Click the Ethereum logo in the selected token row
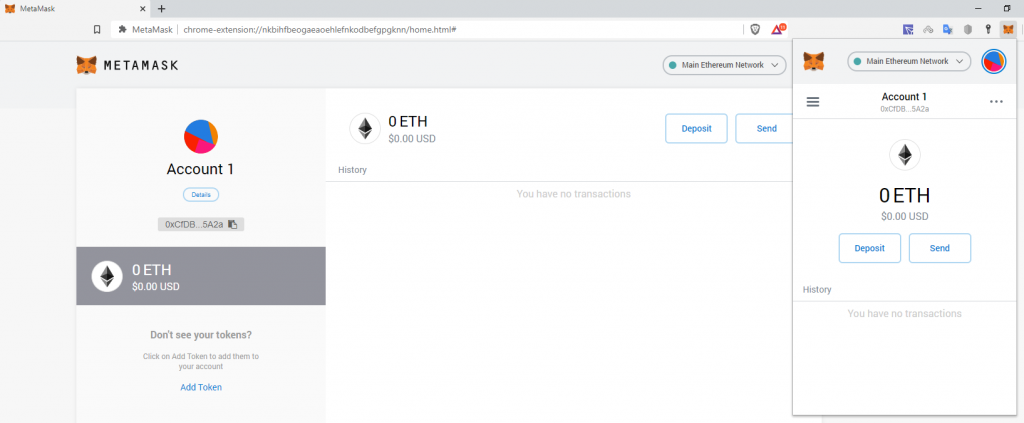Image resolution: width=1024 pixels, height=423 pixels. pos(106,276)
